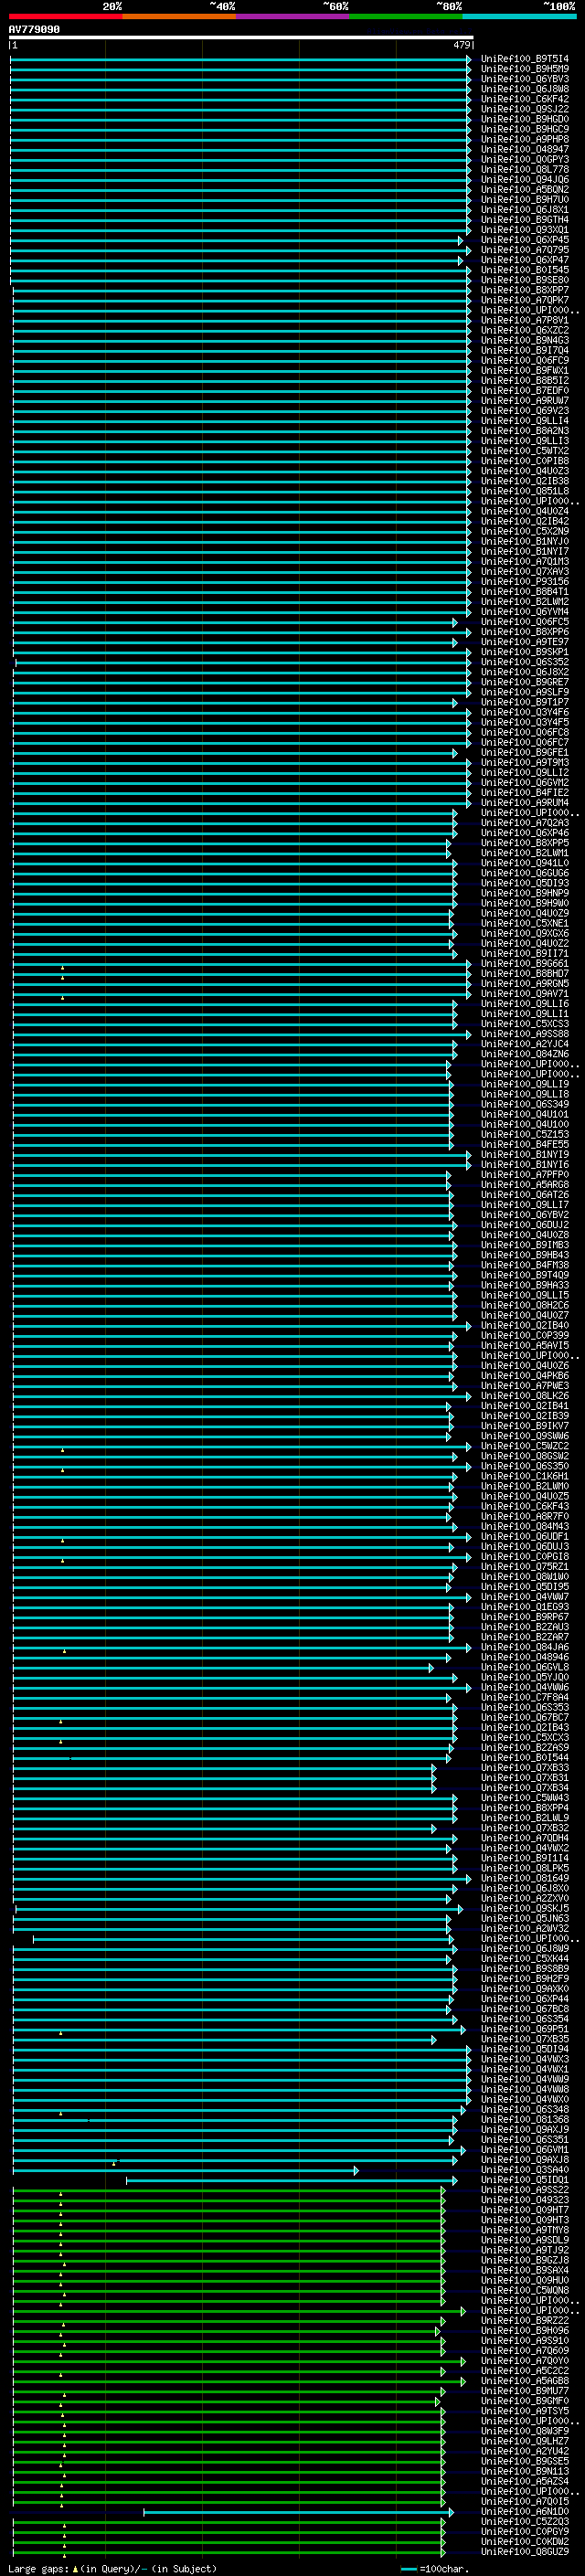Select hit UniRef100_A9SS22
The image size is (585, 2576).
pyautogui.click(x=524, y=2190)
